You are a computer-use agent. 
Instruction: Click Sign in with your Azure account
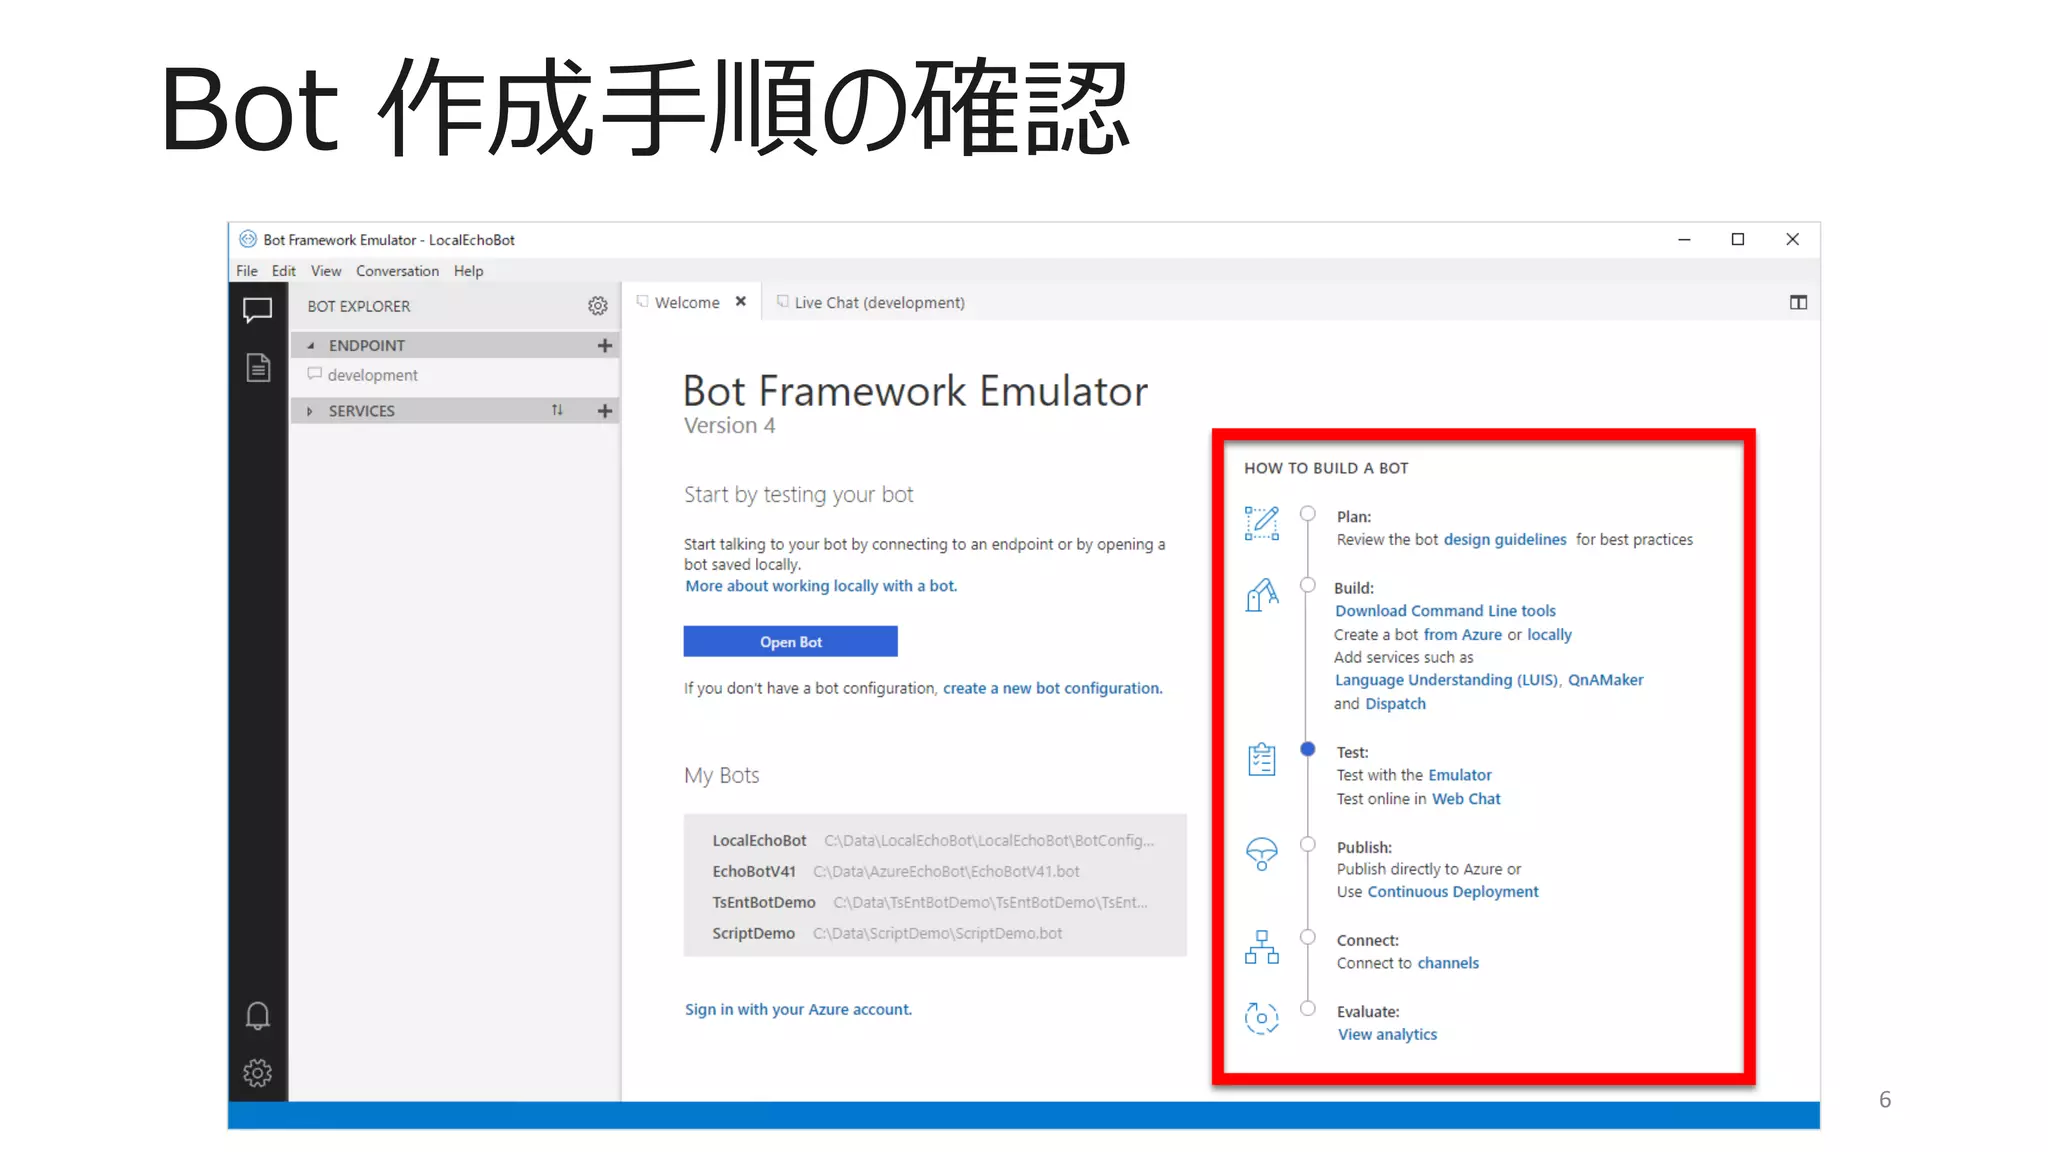click(x=798, y=1010)
